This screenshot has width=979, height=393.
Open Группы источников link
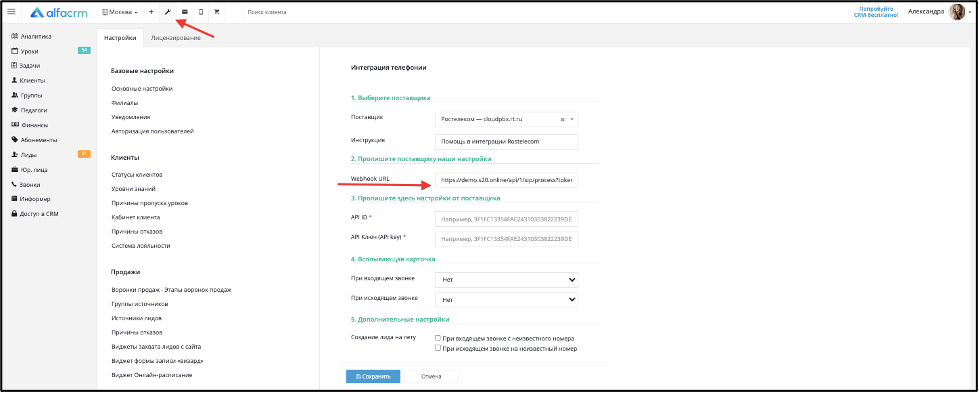tap(140, 304)
